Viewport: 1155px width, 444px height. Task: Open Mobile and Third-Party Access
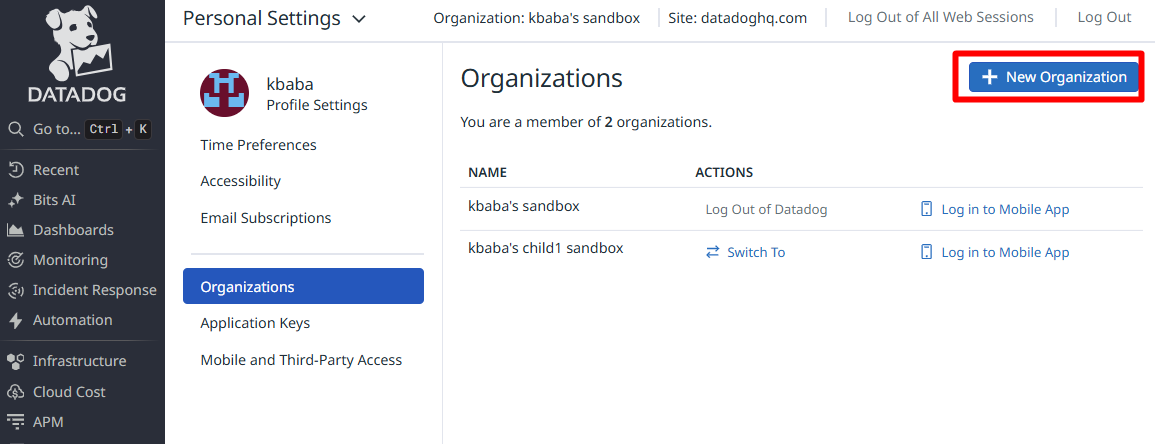tap(301, 360)
